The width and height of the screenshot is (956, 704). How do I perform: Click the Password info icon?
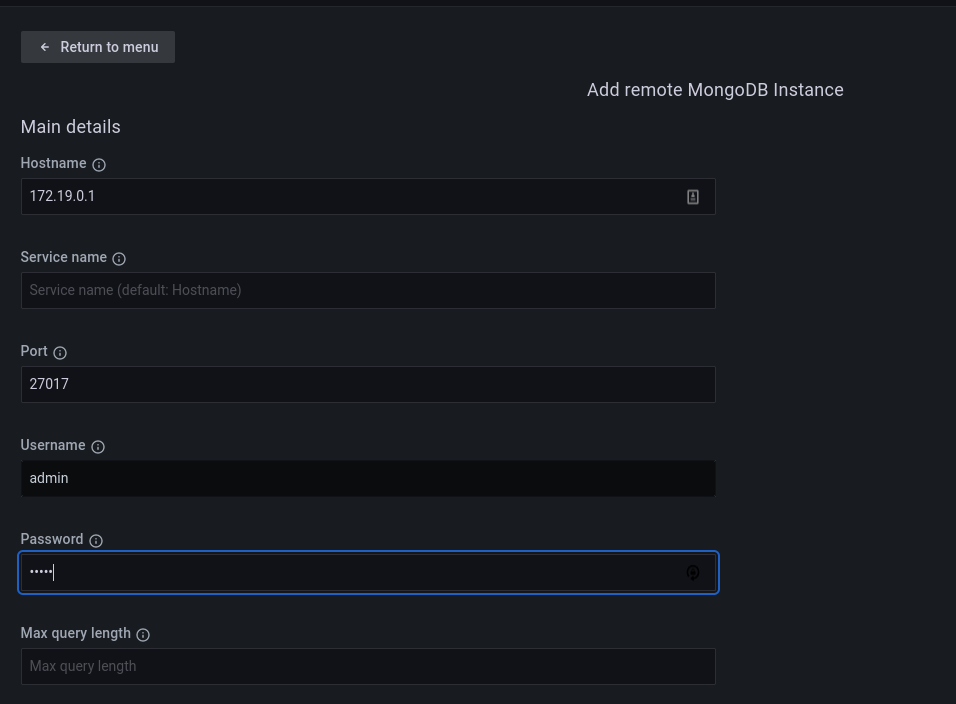pos(95,540)
